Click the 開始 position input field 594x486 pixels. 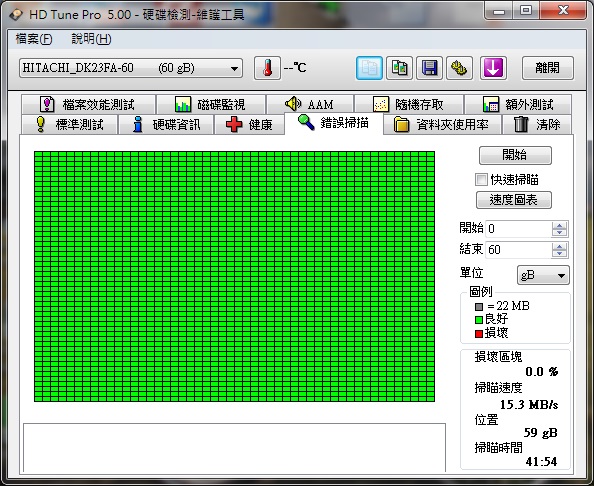518,229
